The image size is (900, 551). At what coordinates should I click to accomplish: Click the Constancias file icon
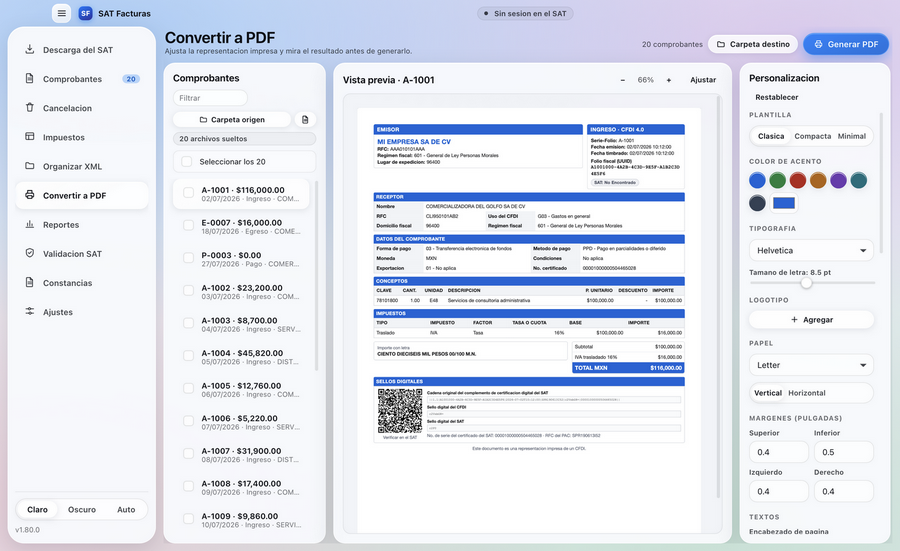click(29, 282)
